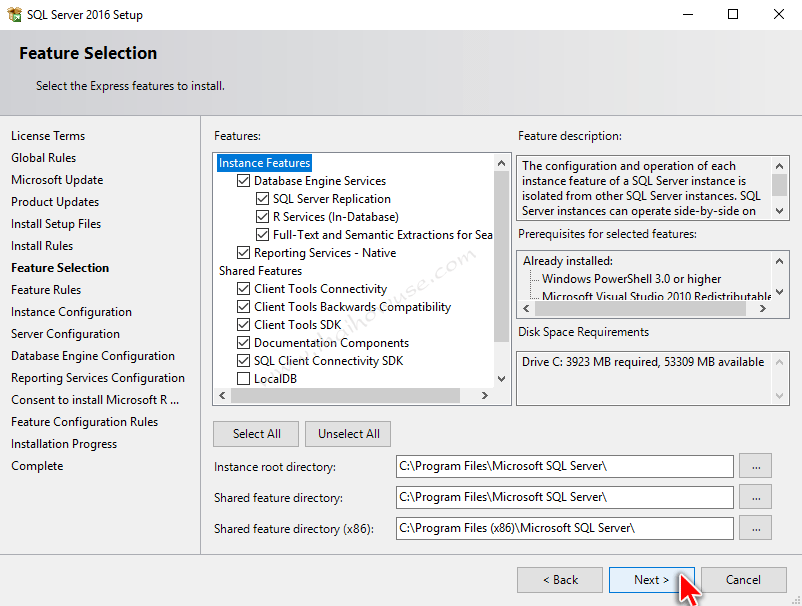Click right arrow of Features horizontal scrollbar
802x606 pixels.
pyautogui.click(x=484, y=395)
